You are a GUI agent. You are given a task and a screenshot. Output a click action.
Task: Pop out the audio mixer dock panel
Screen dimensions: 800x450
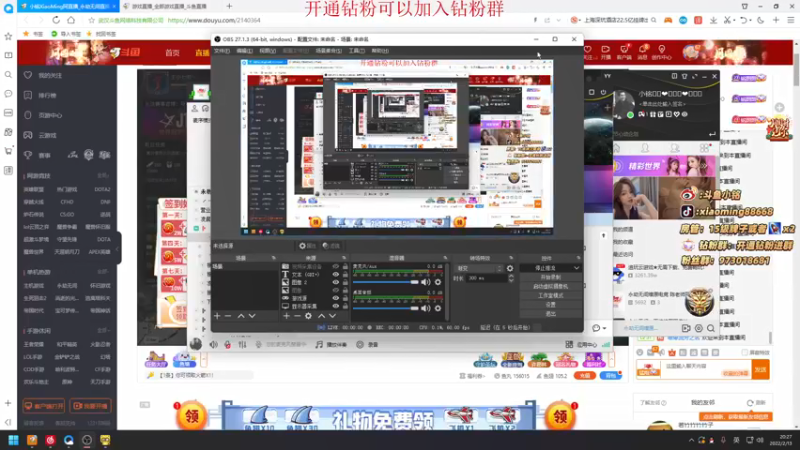(x=445, y=258)
